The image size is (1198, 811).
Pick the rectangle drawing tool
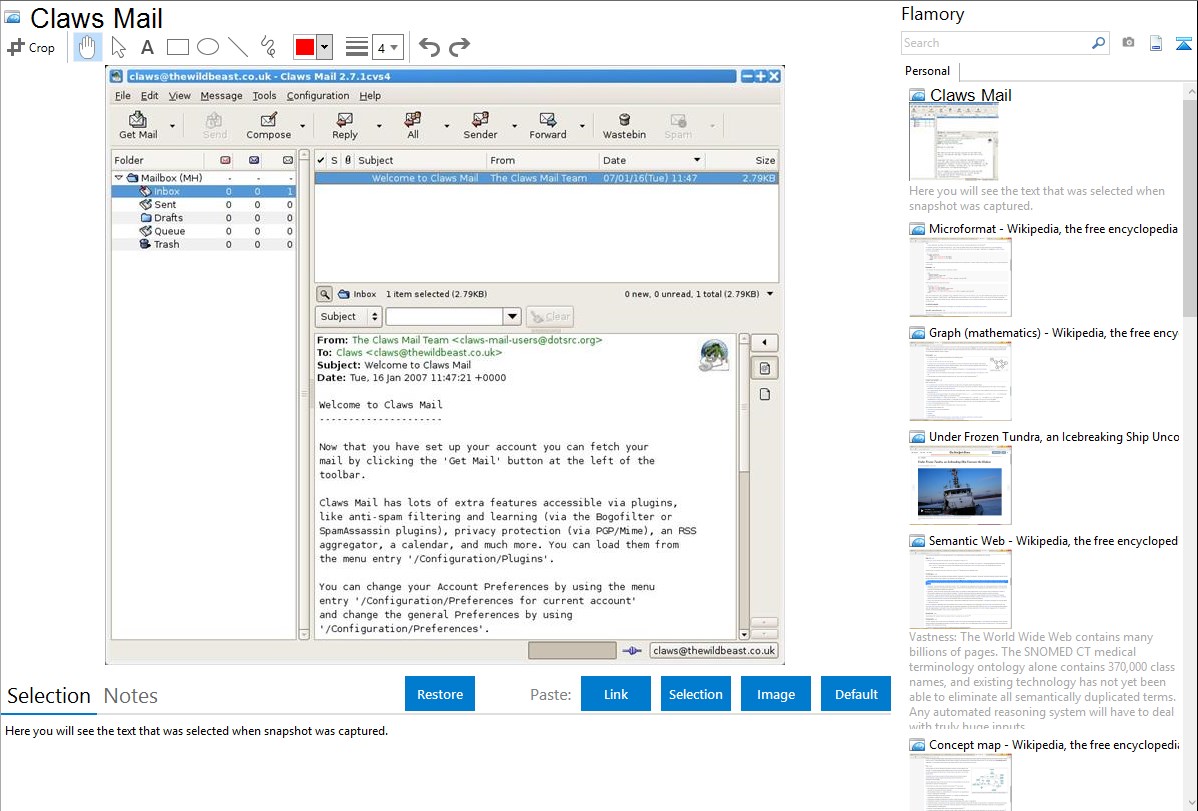click(x=177, y=47)
